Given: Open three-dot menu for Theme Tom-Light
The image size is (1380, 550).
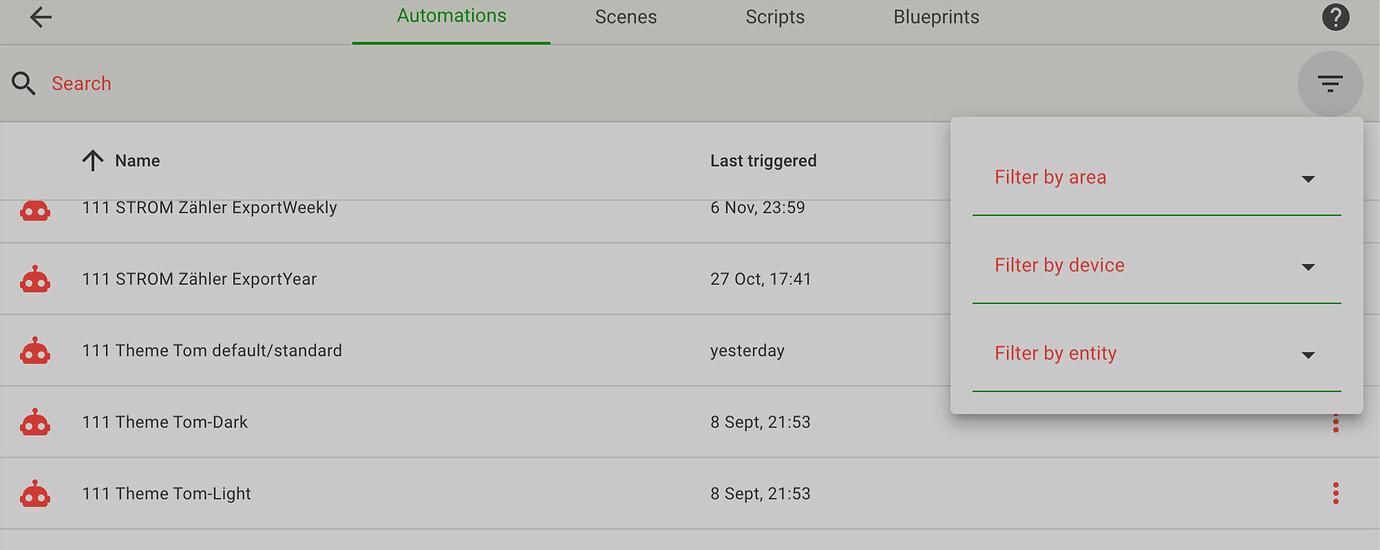Looking at the screenshot, I should pyautogui.click(x=1336, y=494).
